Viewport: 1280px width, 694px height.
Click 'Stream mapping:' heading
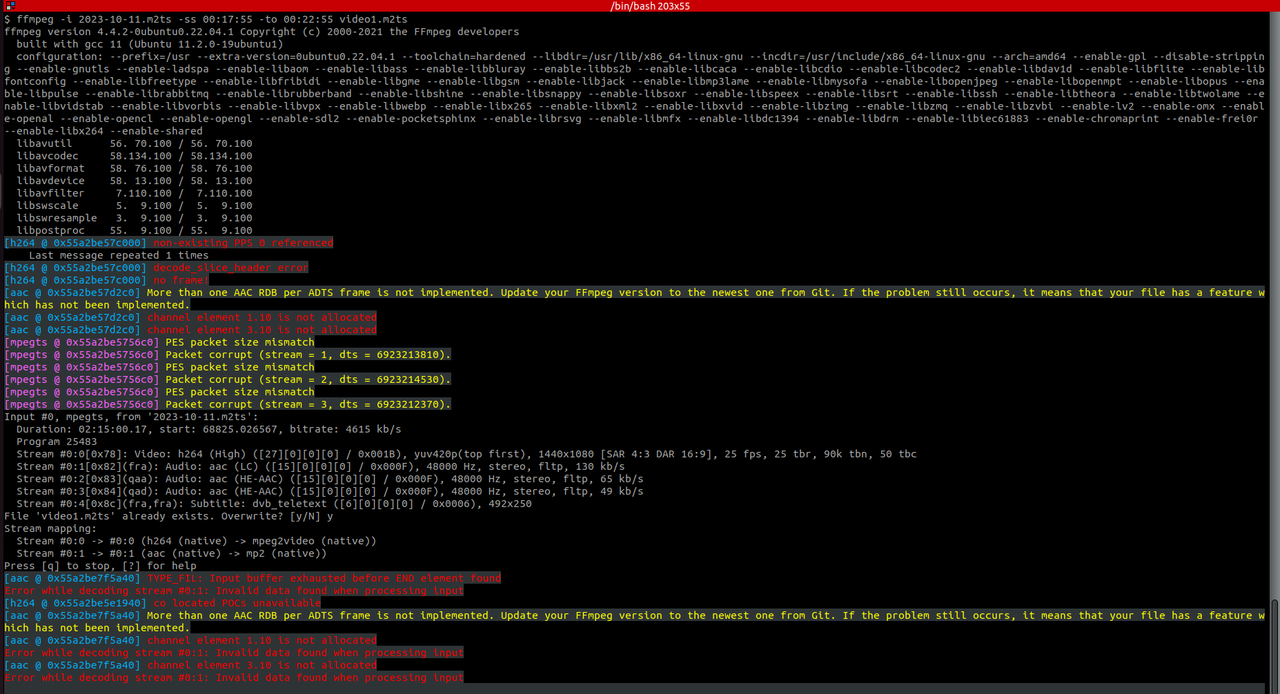pos(51,528)
